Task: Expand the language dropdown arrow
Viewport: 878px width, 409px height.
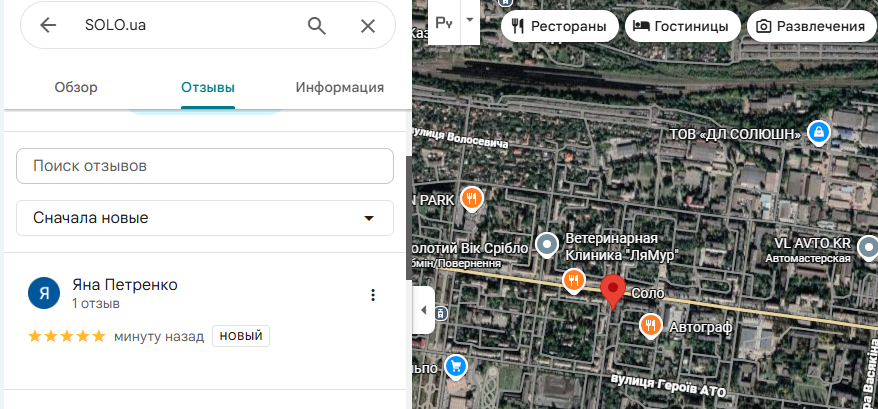Action: [470, 20]
